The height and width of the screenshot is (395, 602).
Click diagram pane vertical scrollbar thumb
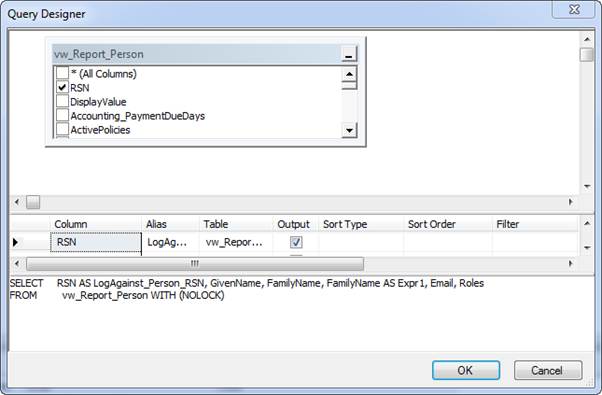pos(587,54)
